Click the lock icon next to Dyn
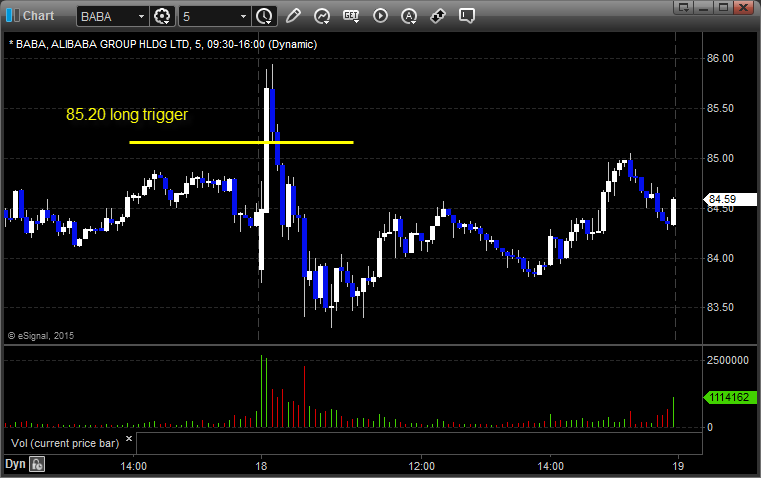 [37, 464]
